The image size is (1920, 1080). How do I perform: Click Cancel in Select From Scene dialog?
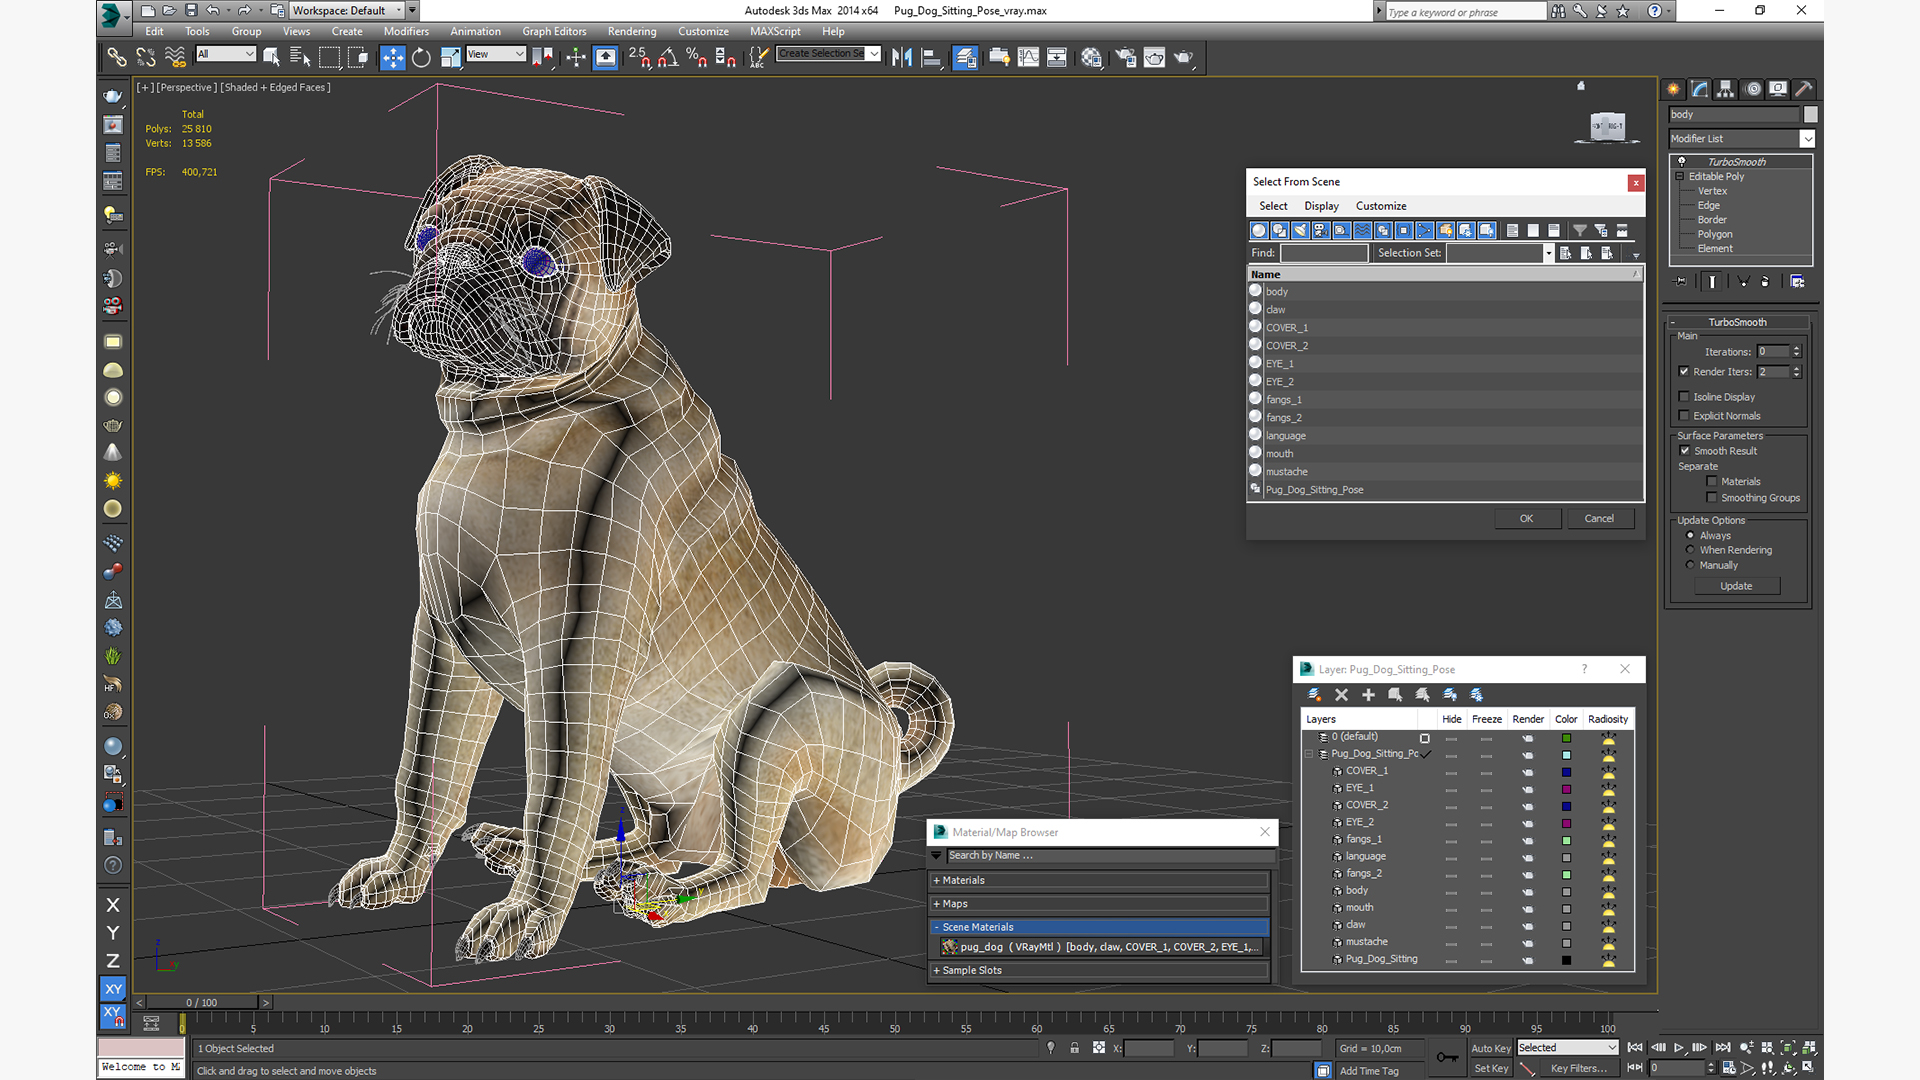tap(1599, 519)
